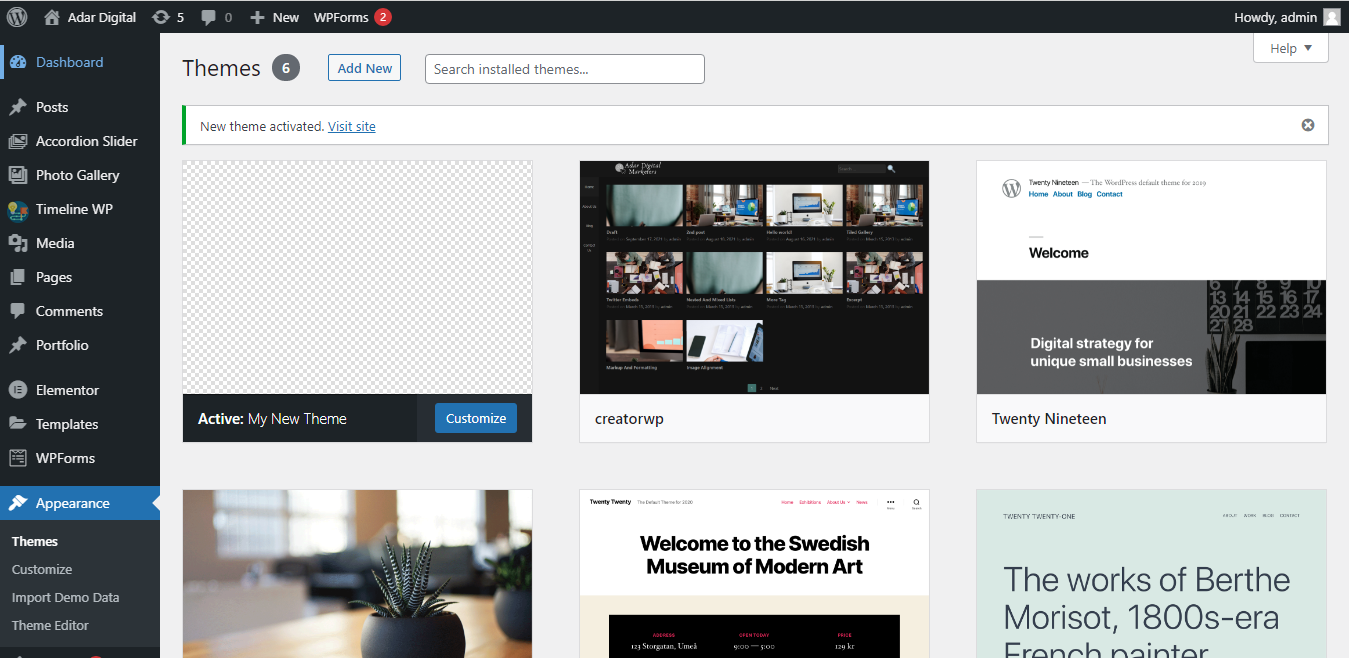
Task: Click the comments bubble icon in admin bar
Action: click(208, 17)
